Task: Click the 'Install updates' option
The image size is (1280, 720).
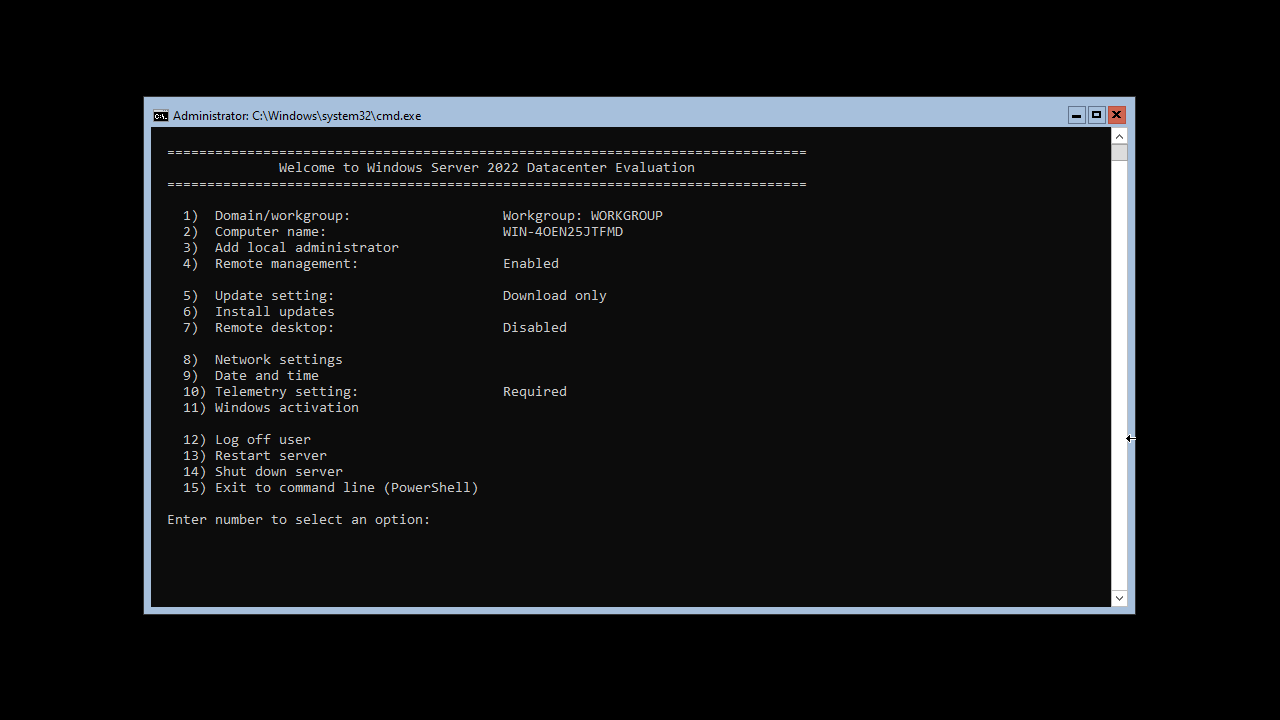Action: click(x=259, y=312)
